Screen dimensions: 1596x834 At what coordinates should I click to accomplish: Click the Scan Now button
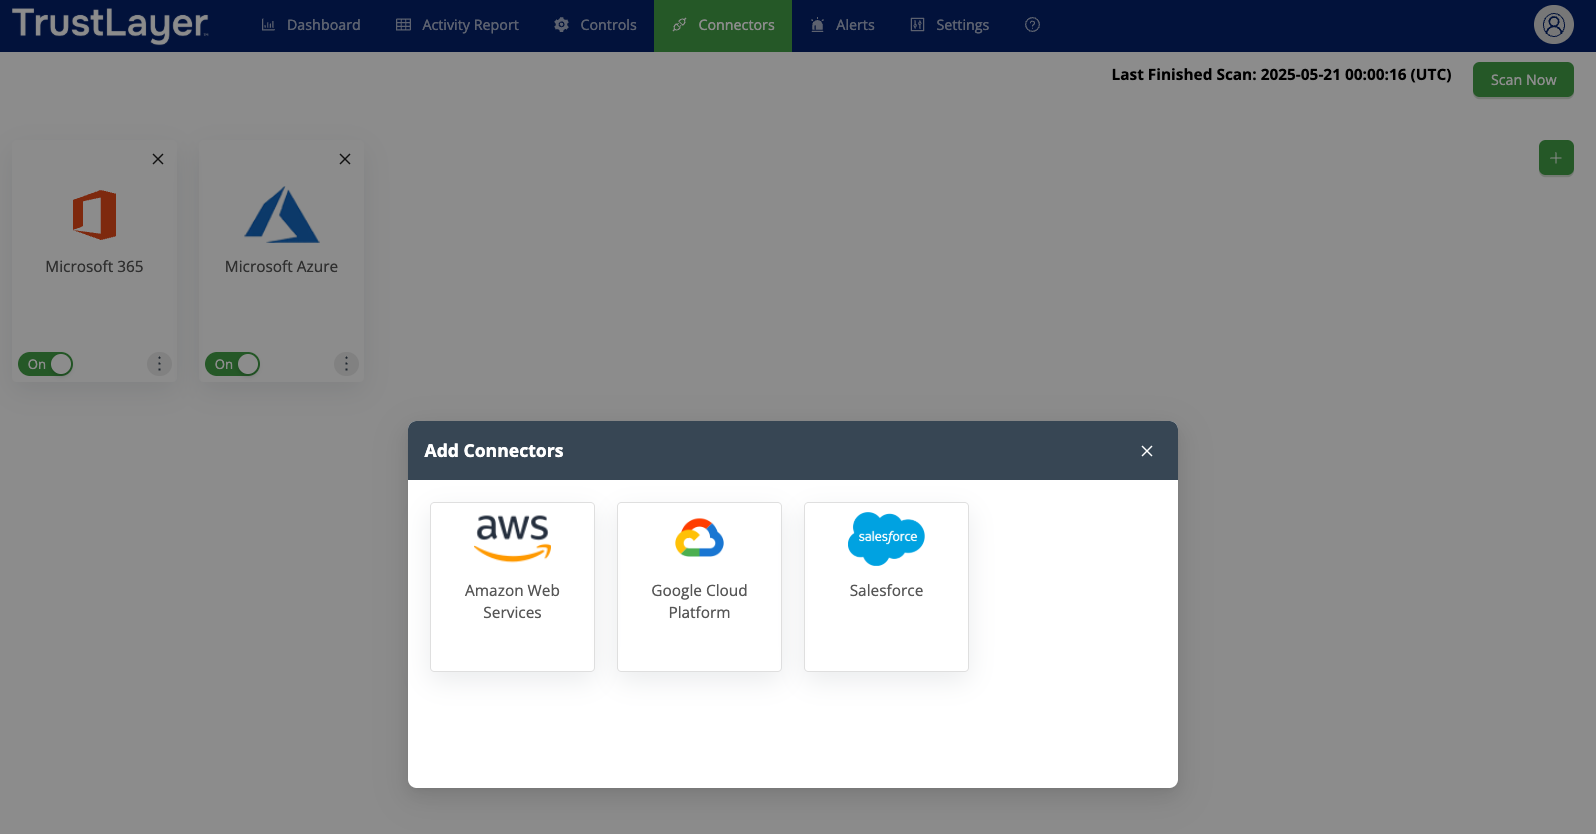pos(1523,80)
